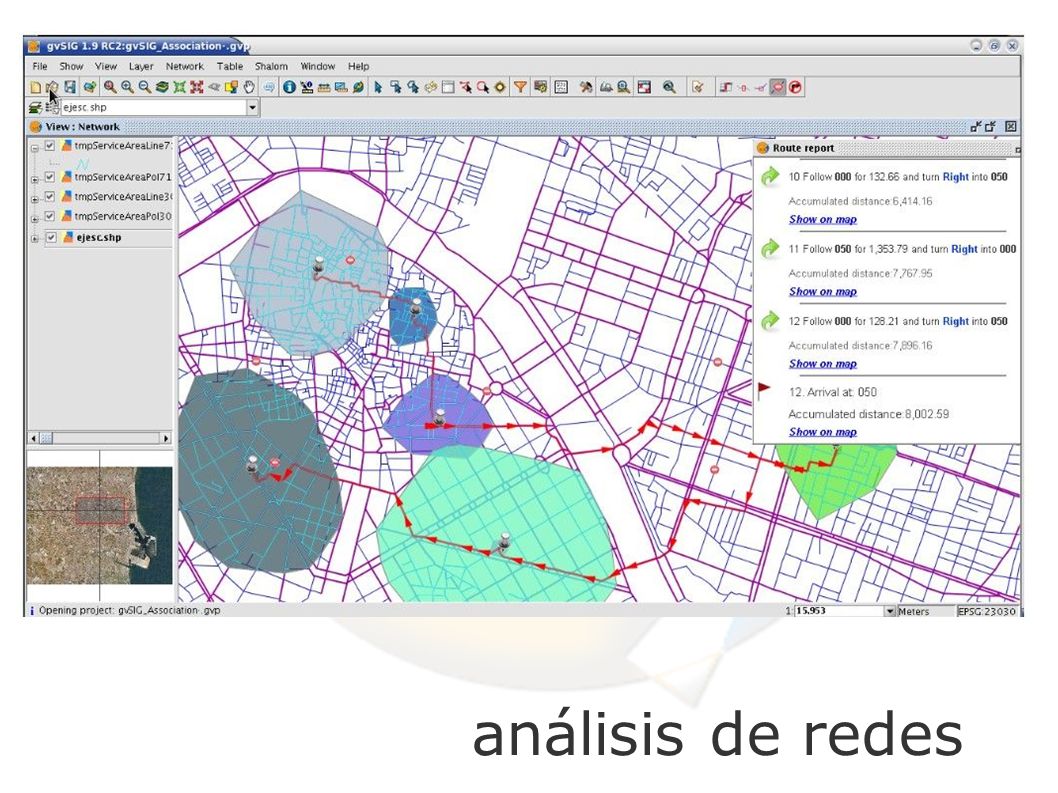Image resolution: width=1058 pixels, height=793 pixels.
Task: Expand the tmpServiceAreaLine3 layer node
Action: click(x=34, y=199)
